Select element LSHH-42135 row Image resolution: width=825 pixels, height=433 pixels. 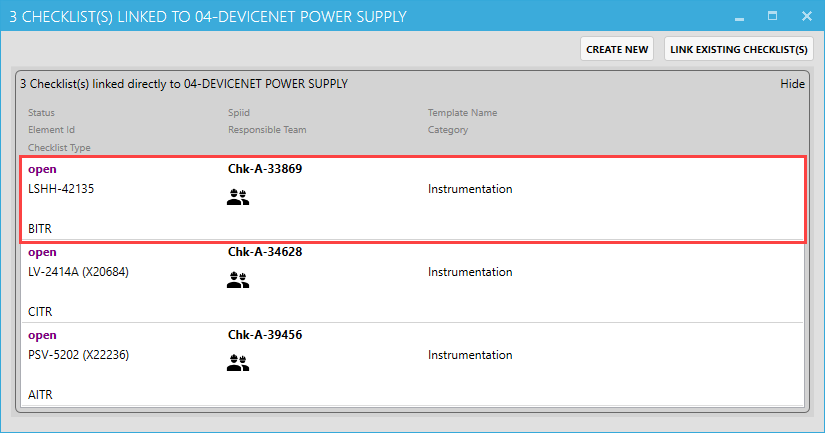pyautogui.click(x=61, y=189)
